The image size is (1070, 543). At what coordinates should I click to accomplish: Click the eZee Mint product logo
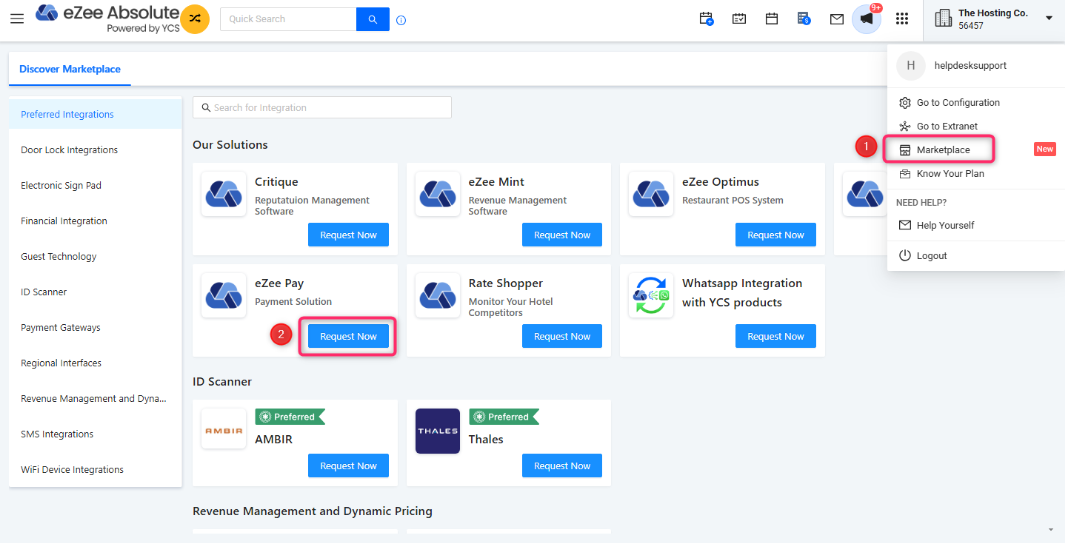point(437,194)
